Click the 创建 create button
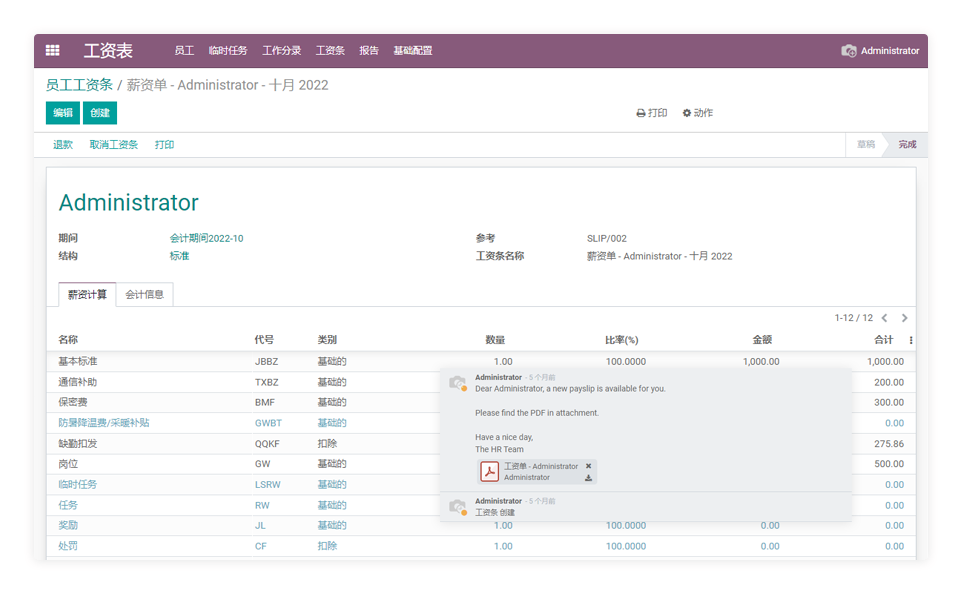 (x=100, y=113)
